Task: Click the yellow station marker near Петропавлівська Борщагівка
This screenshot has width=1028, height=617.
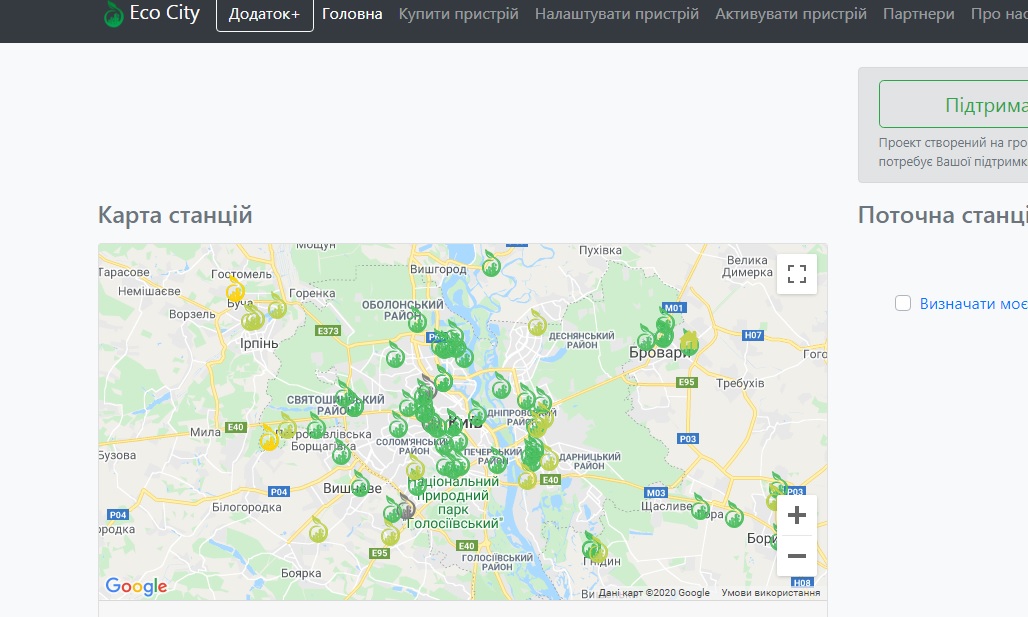Action: 269,439
